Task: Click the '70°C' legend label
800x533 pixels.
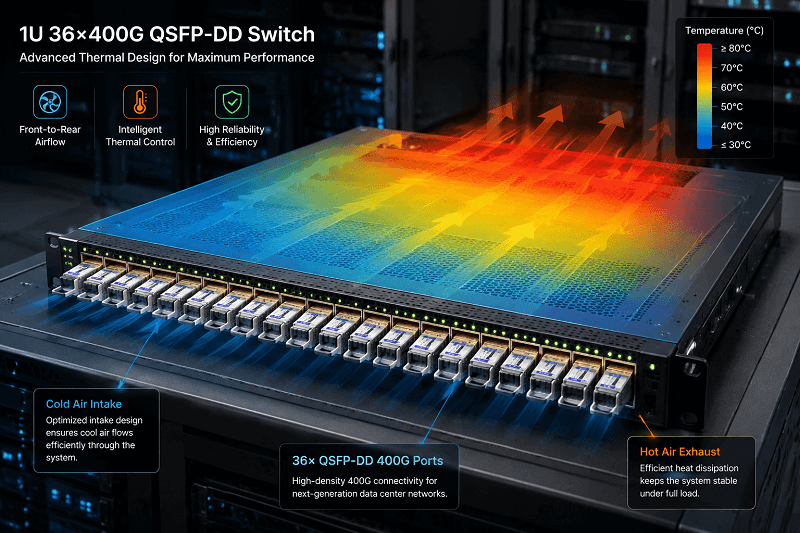Action: pos(732,68)
